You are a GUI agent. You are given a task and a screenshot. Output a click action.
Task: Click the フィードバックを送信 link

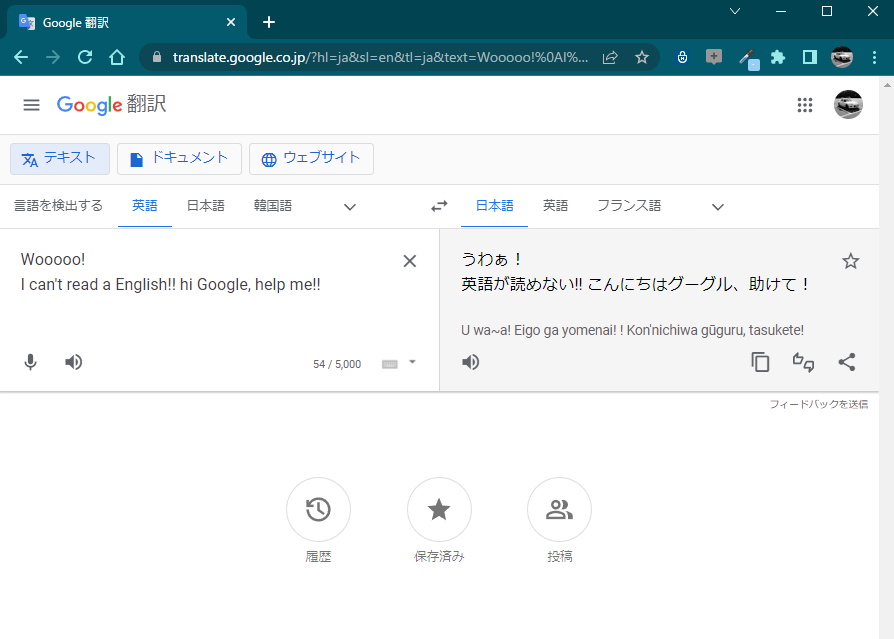819,404
